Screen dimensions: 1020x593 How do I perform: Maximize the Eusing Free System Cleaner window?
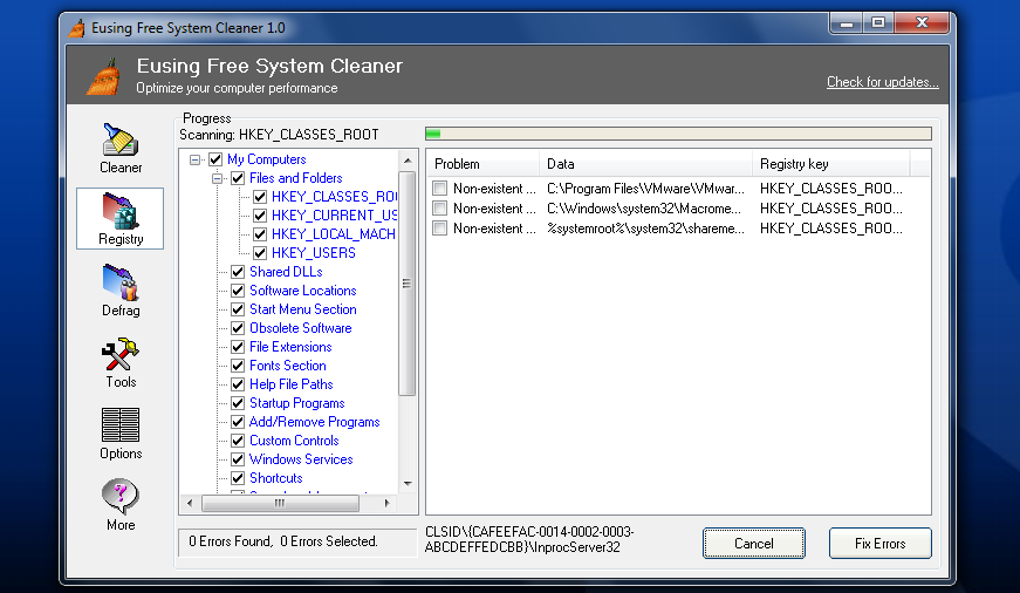point(878,23)
